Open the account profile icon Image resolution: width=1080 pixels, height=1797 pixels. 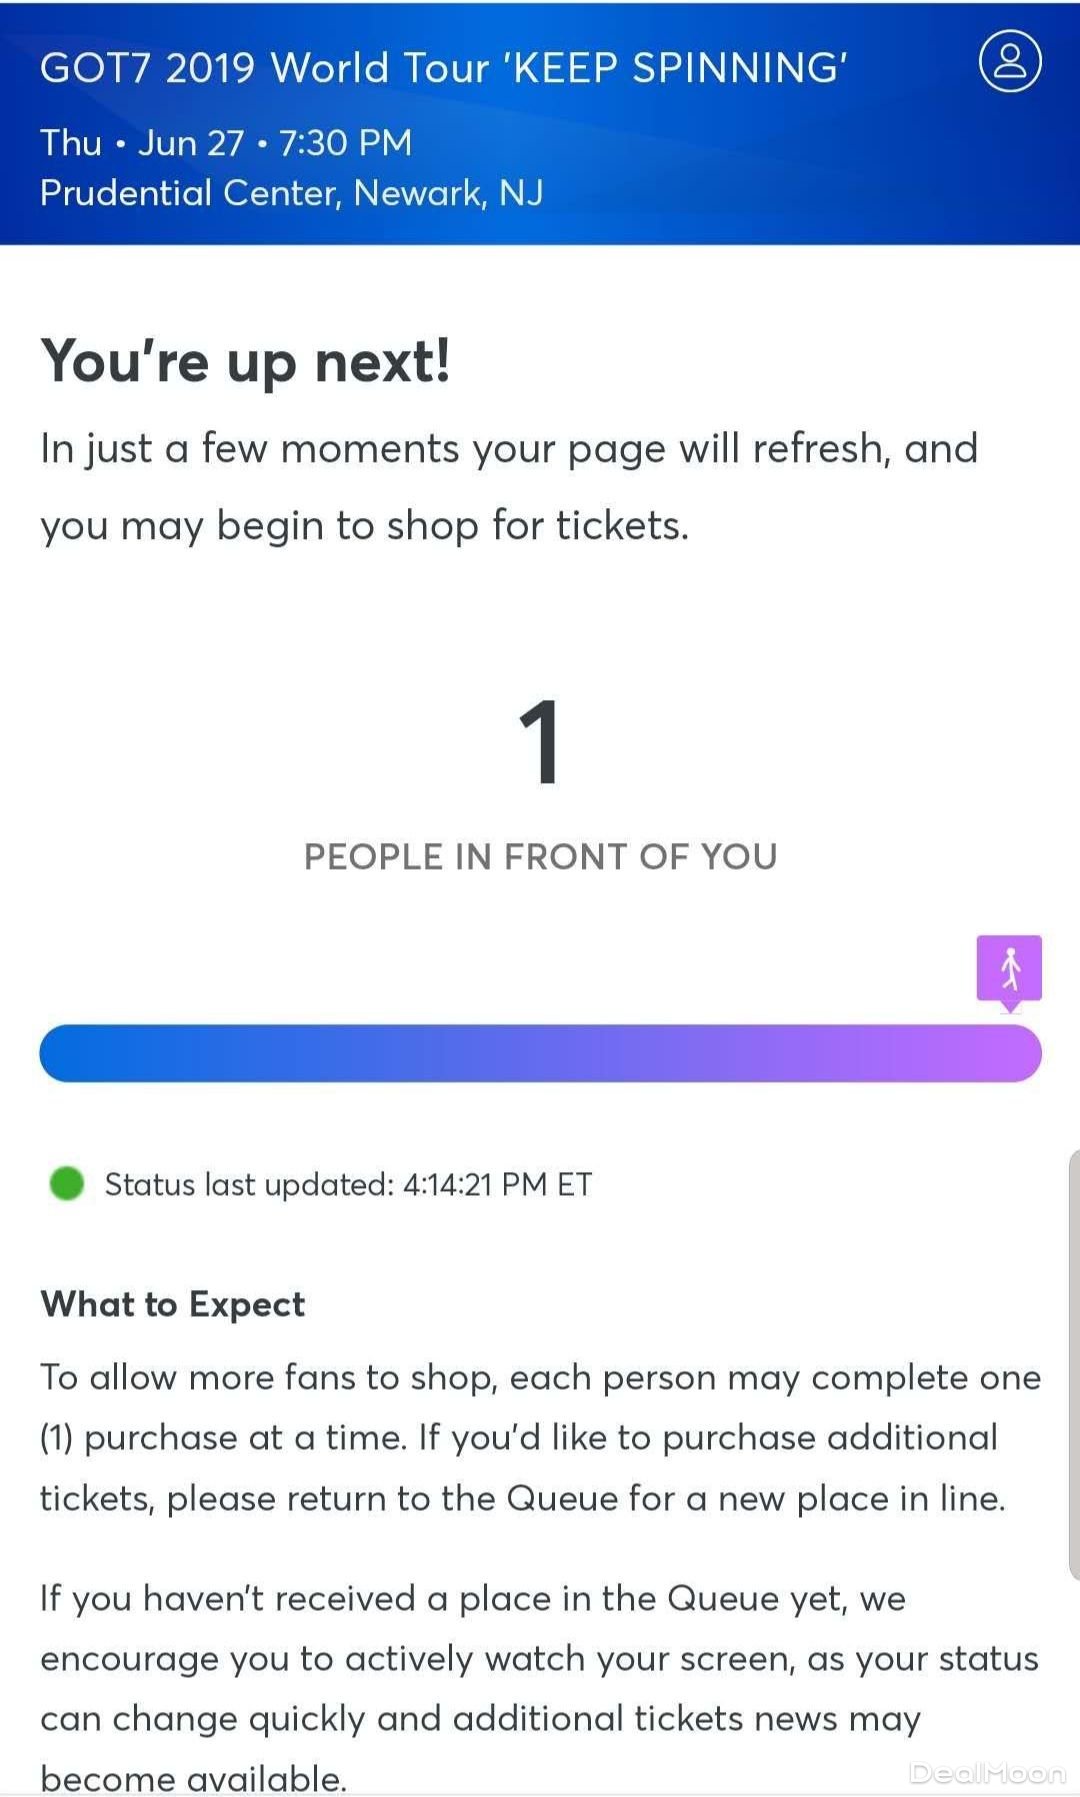click(x=1009, y=61)
